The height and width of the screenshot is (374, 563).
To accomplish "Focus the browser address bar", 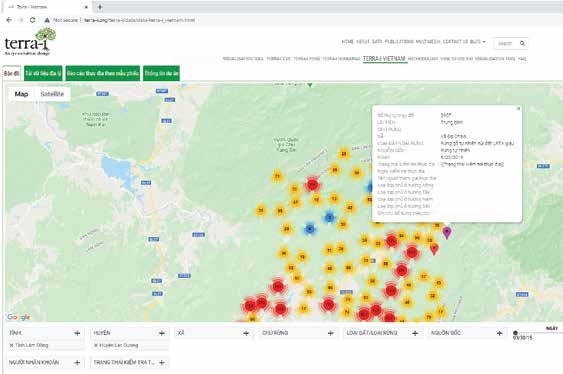I will 139,20.
